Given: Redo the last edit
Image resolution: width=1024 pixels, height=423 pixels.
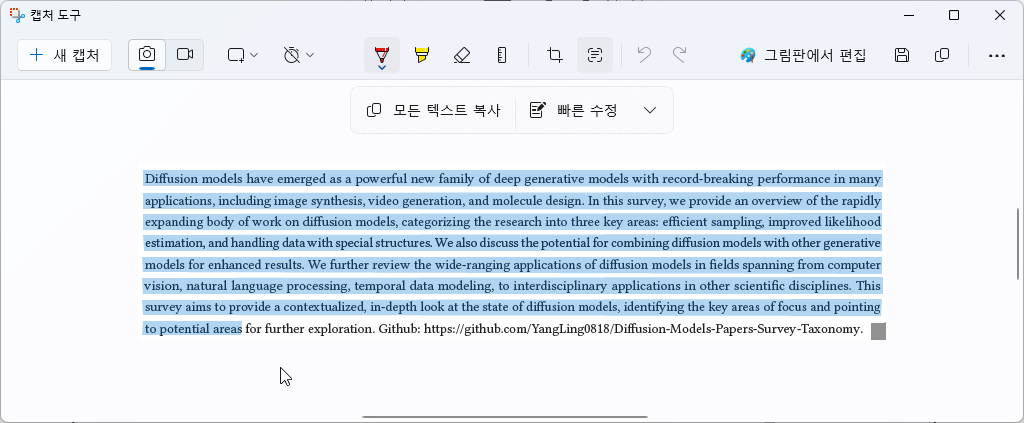Looking at the screenshot, I should coord(679,55).
